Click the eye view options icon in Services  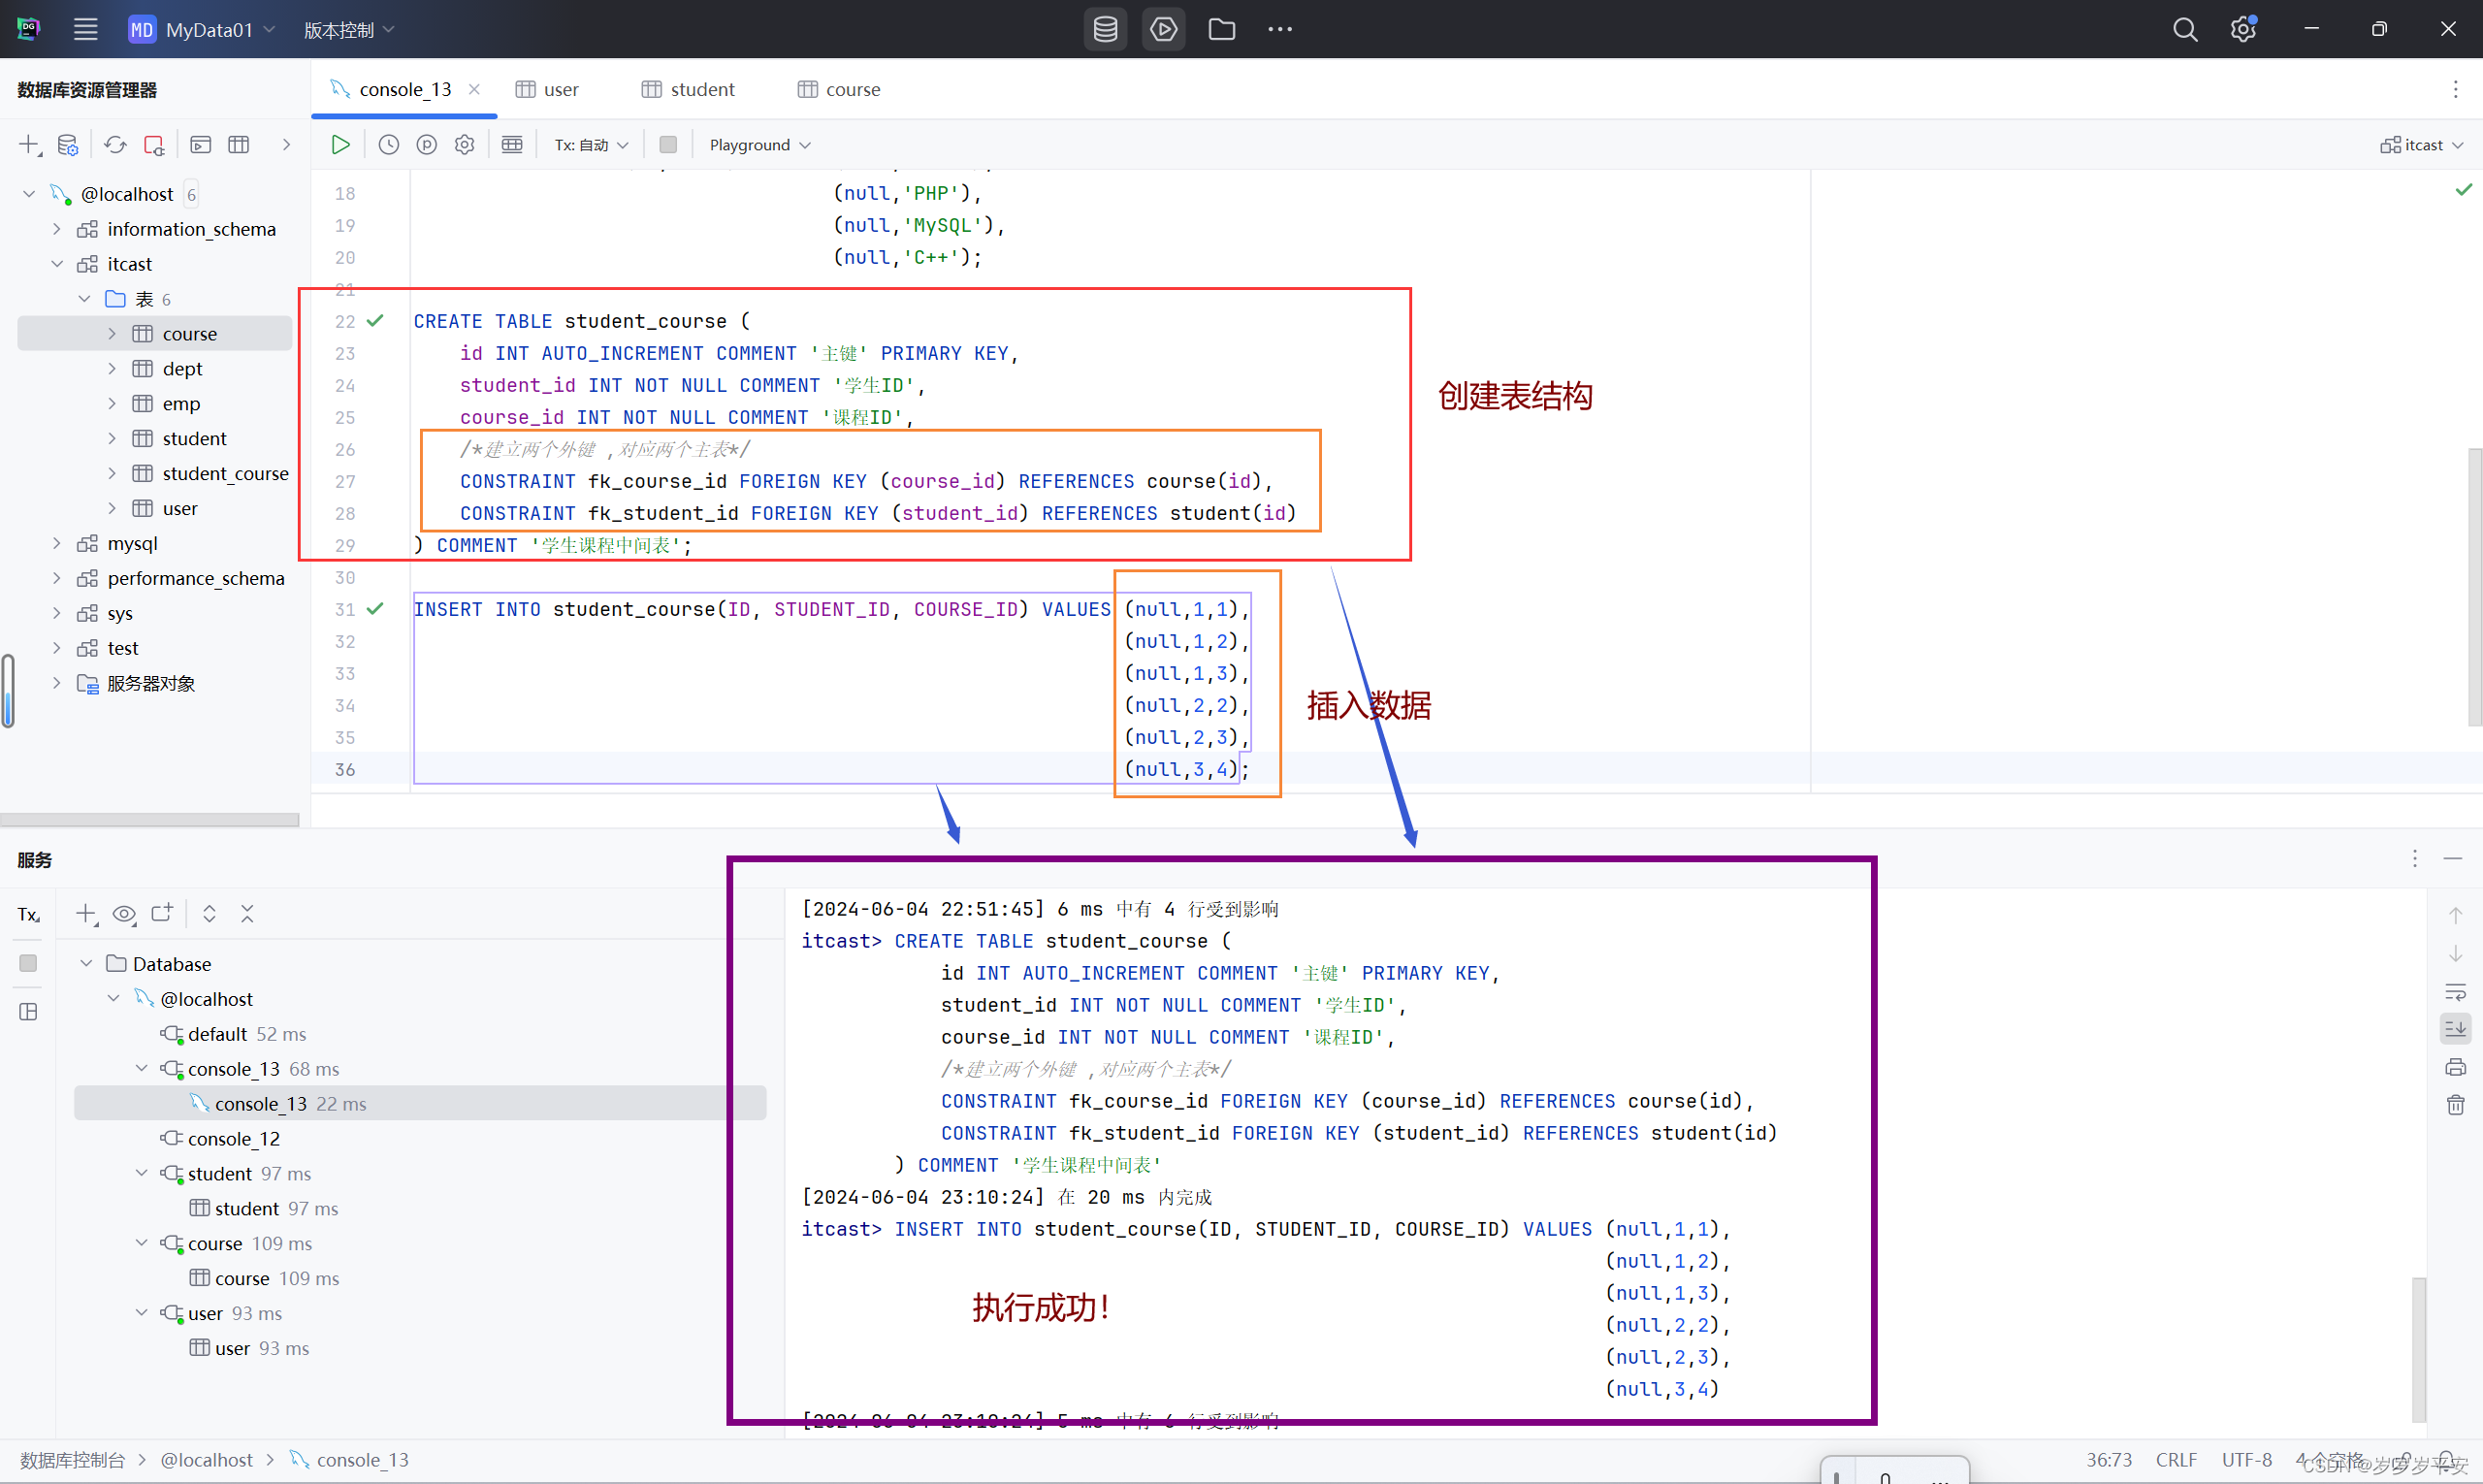pyautogui.click(x=124, y=913)
